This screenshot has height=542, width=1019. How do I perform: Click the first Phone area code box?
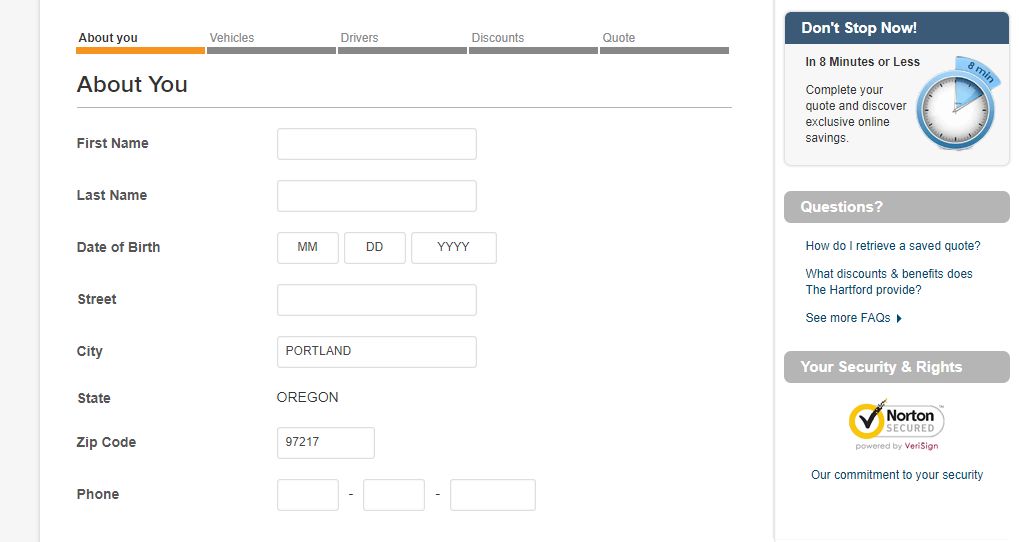(307, 495)
